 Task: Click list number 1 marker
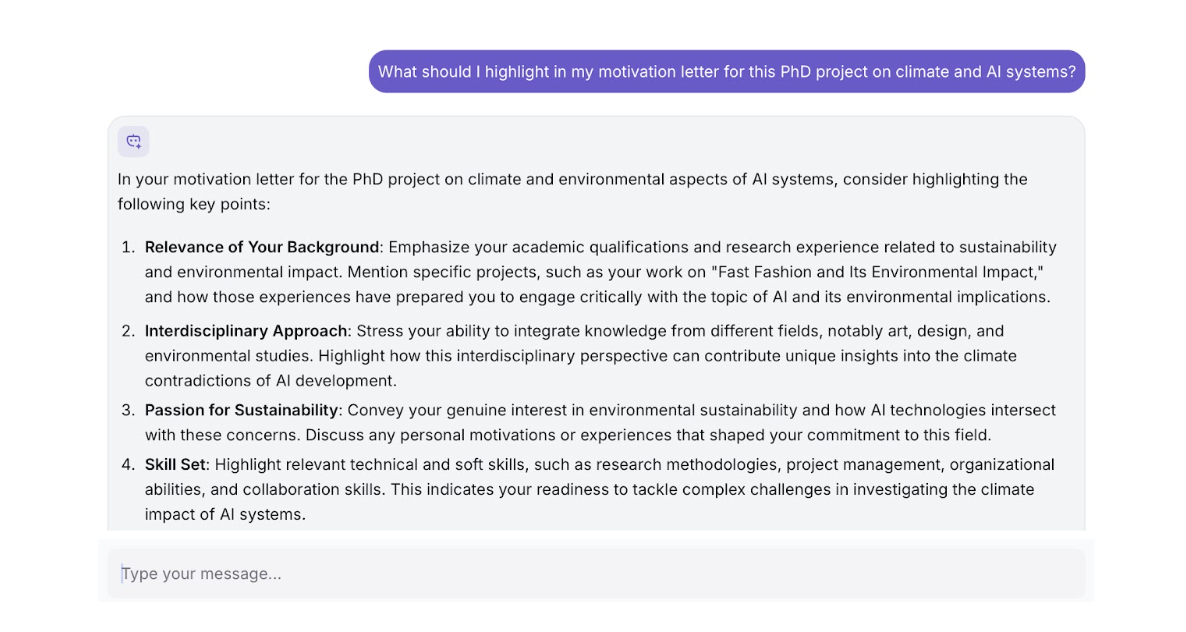tap(128, 247)
